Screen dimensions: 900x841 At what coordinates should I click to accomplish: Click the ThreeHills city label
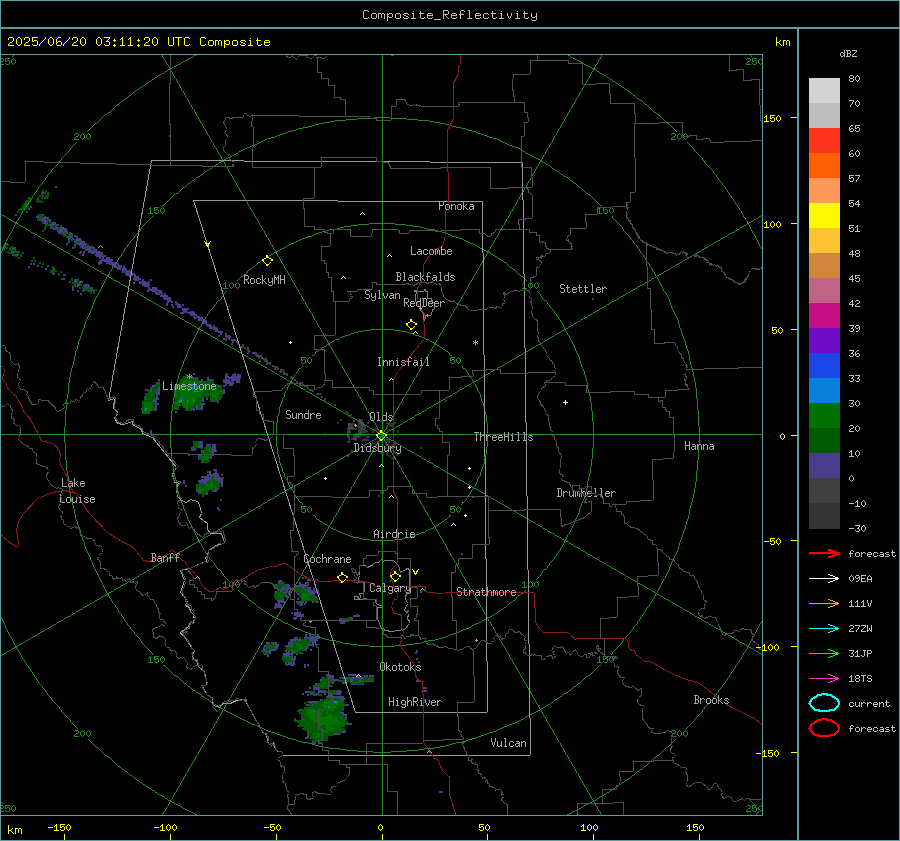[x=503, y=437]
